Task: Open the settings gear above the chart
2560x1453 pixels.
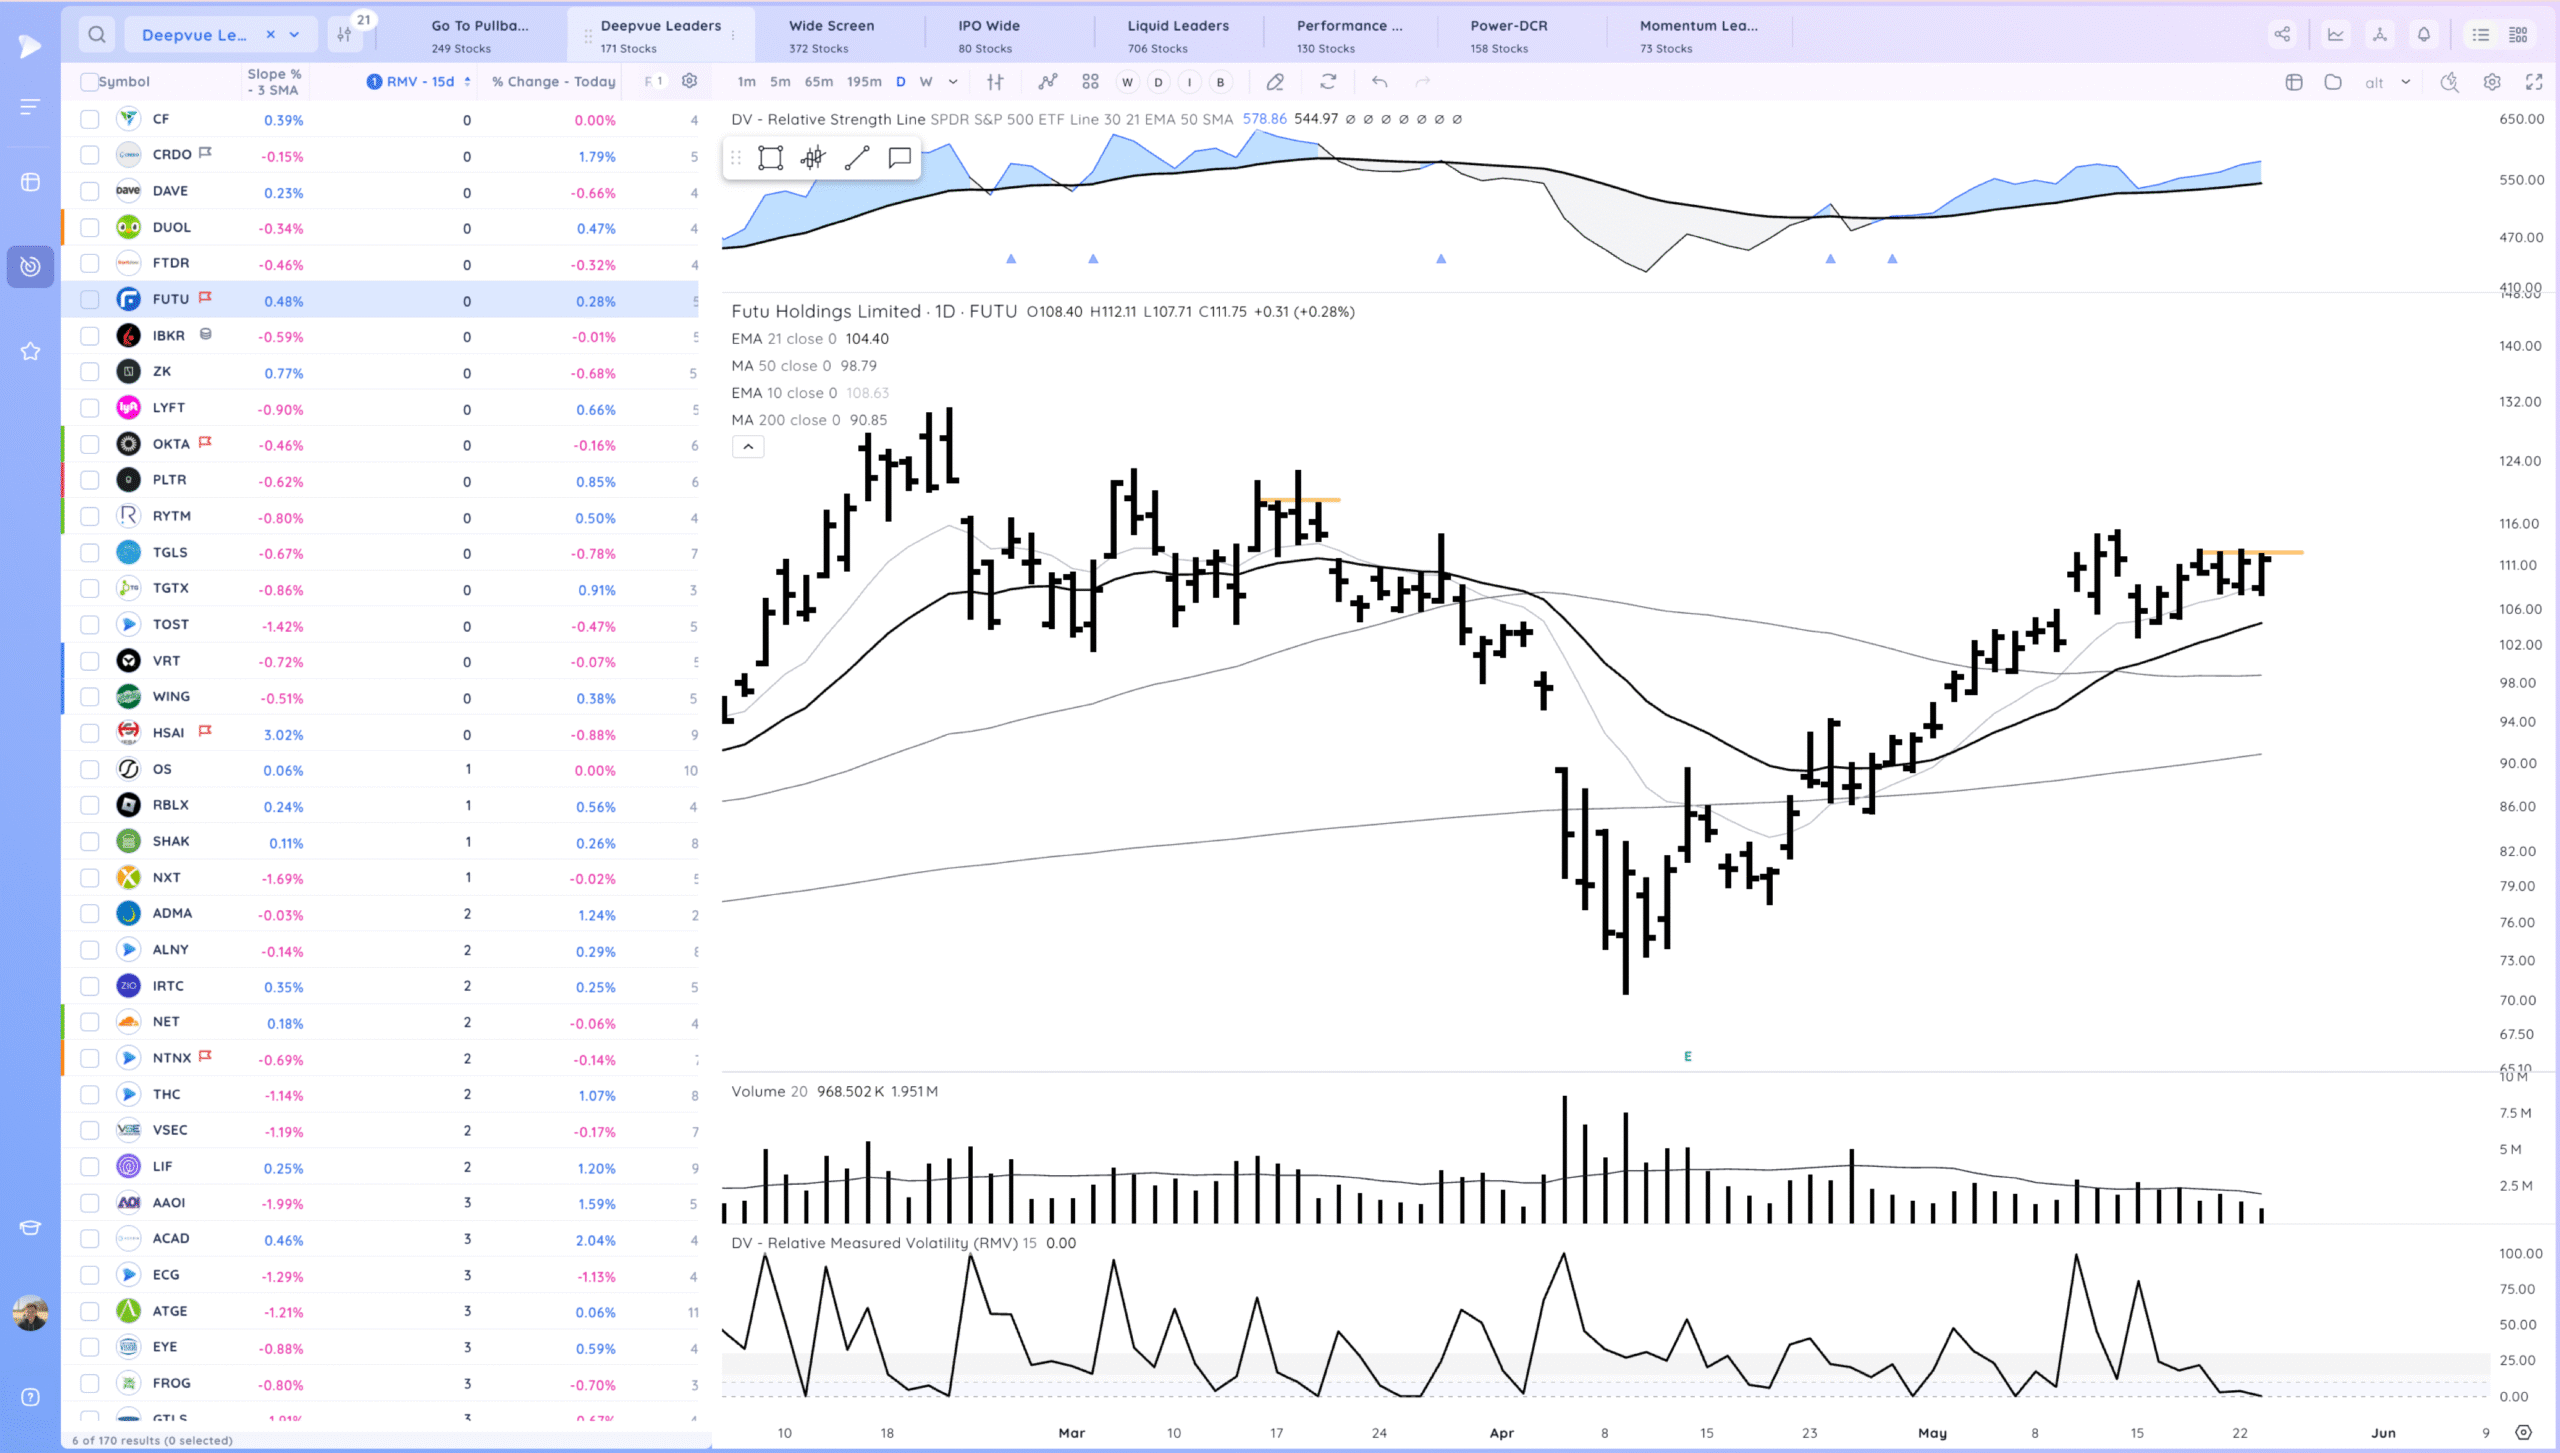Action: tap(2492, 82)
